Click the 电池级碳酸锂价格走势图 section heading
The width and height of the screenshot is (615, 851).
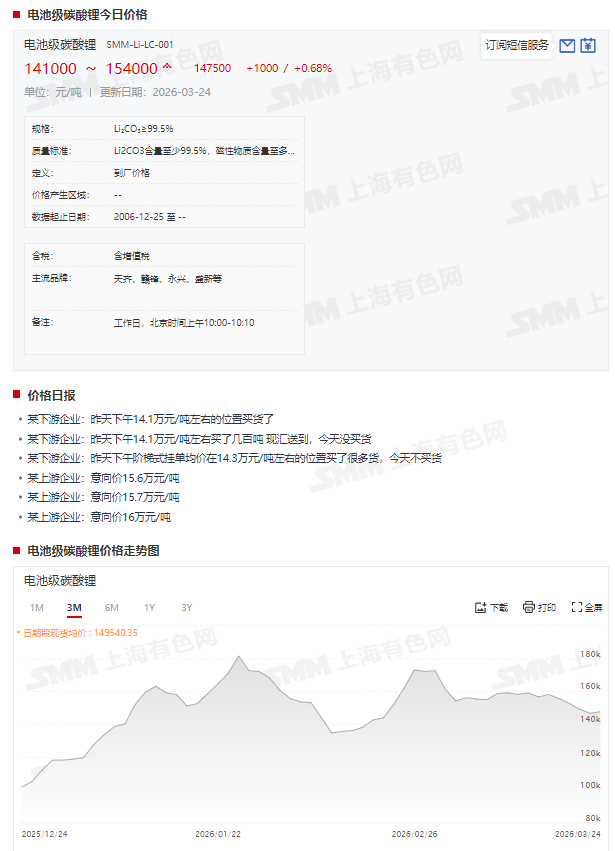[93, 551]
